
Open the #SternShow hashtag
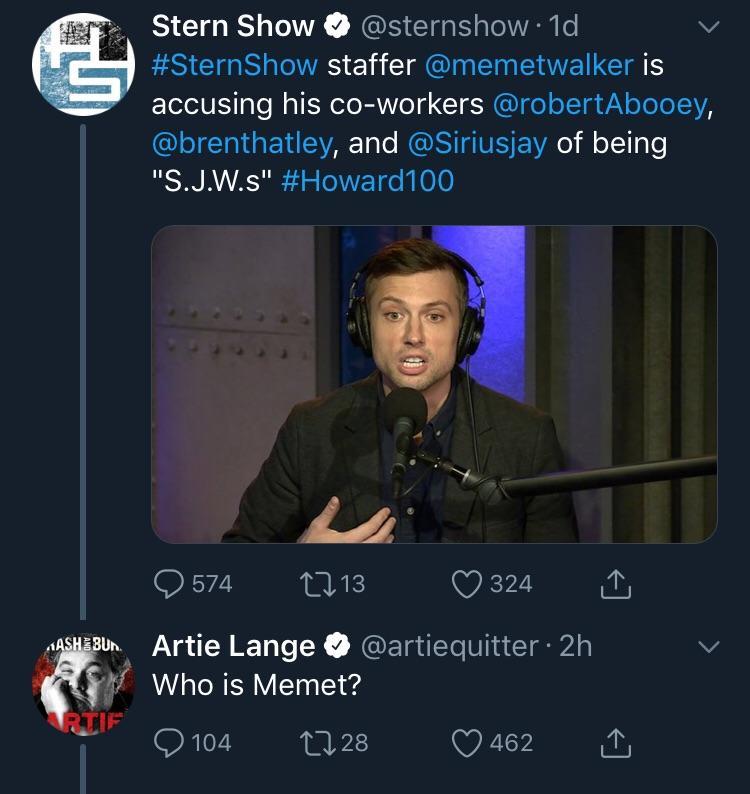(x=235, y=66)
